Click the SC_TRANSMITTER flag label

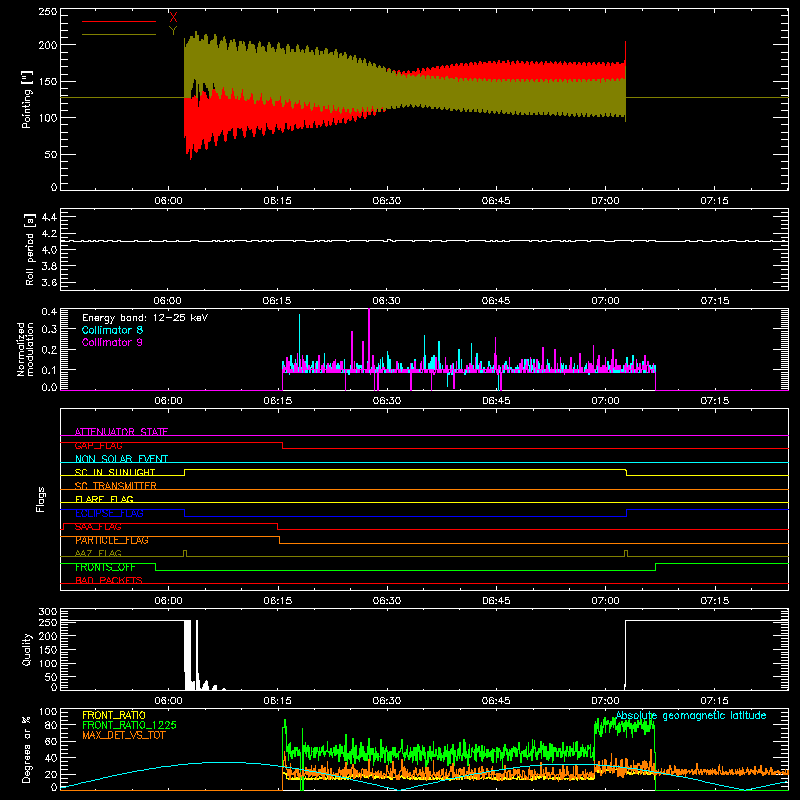(116, 486)
